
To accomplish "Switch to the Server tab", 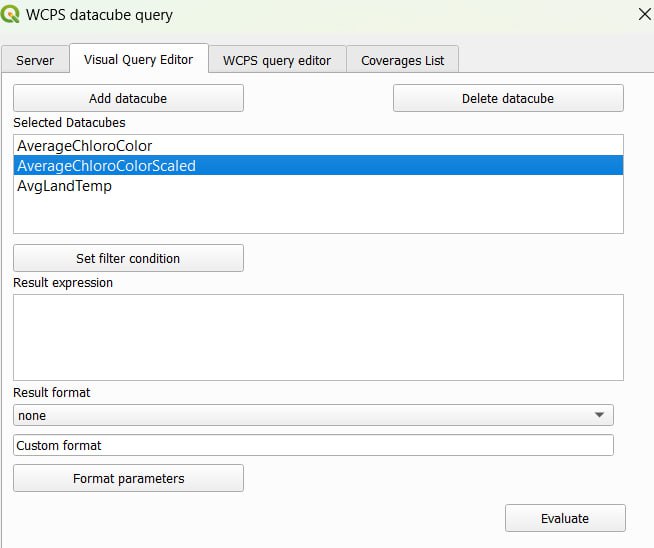I will coord(35,60).
